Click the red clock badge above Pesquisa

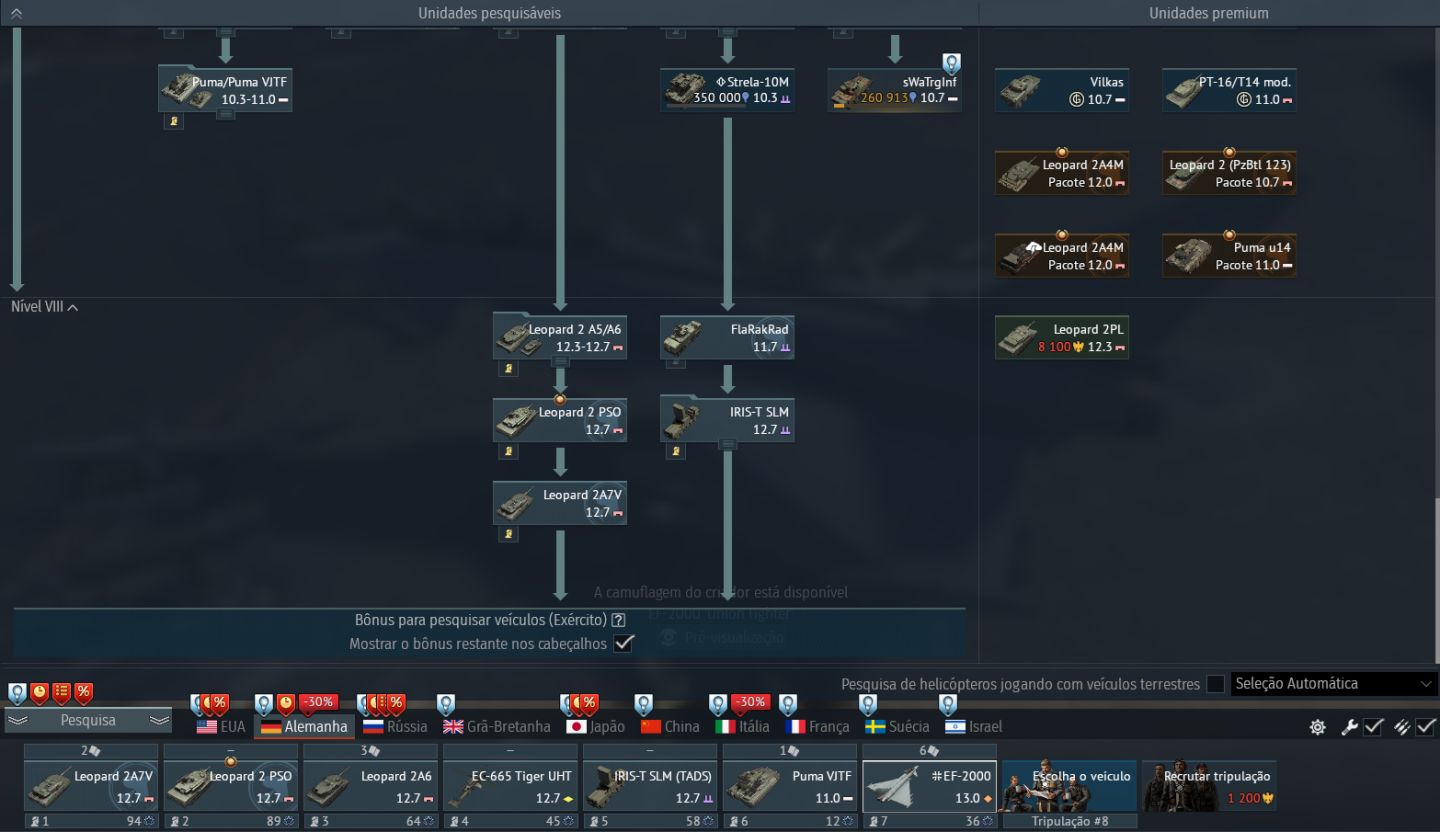pyautogui.click(x=39, y=691)
